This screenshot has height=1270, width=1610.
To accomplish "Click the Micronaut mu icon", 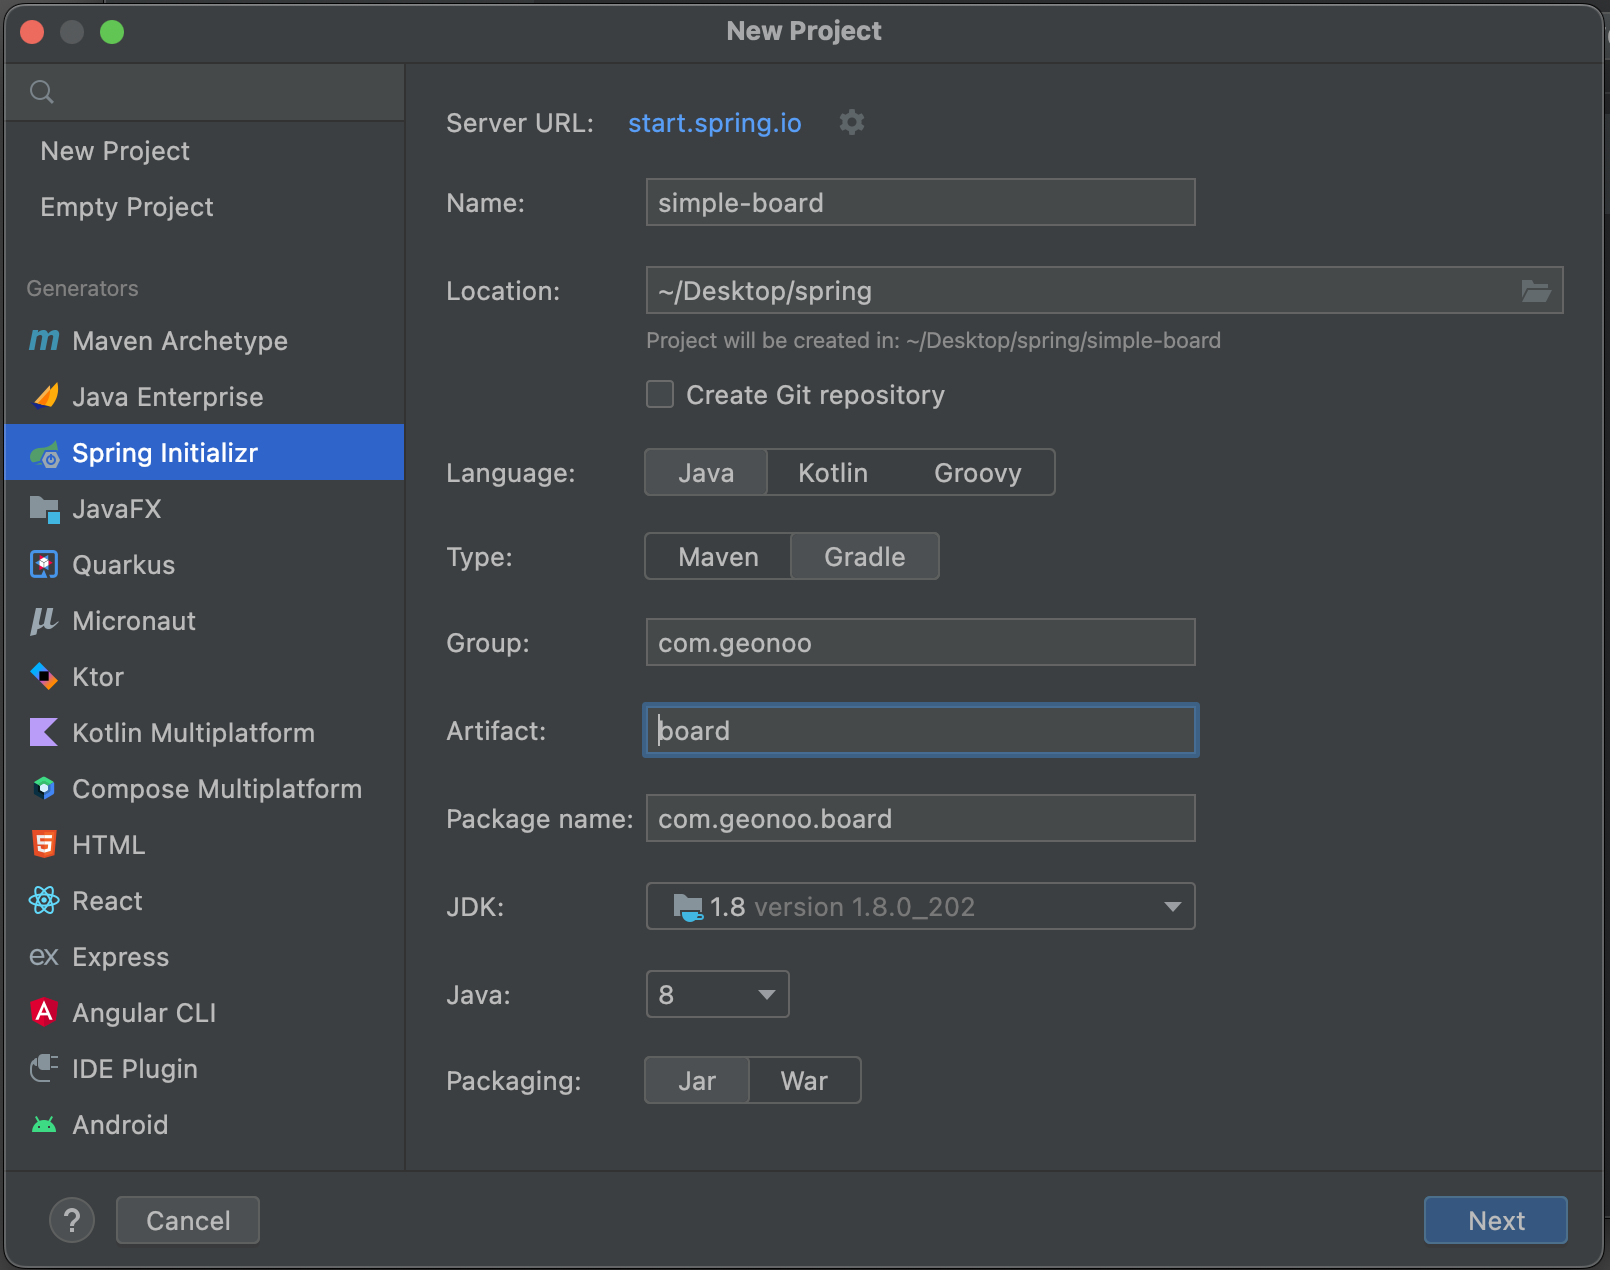I will tap(44, 621).
